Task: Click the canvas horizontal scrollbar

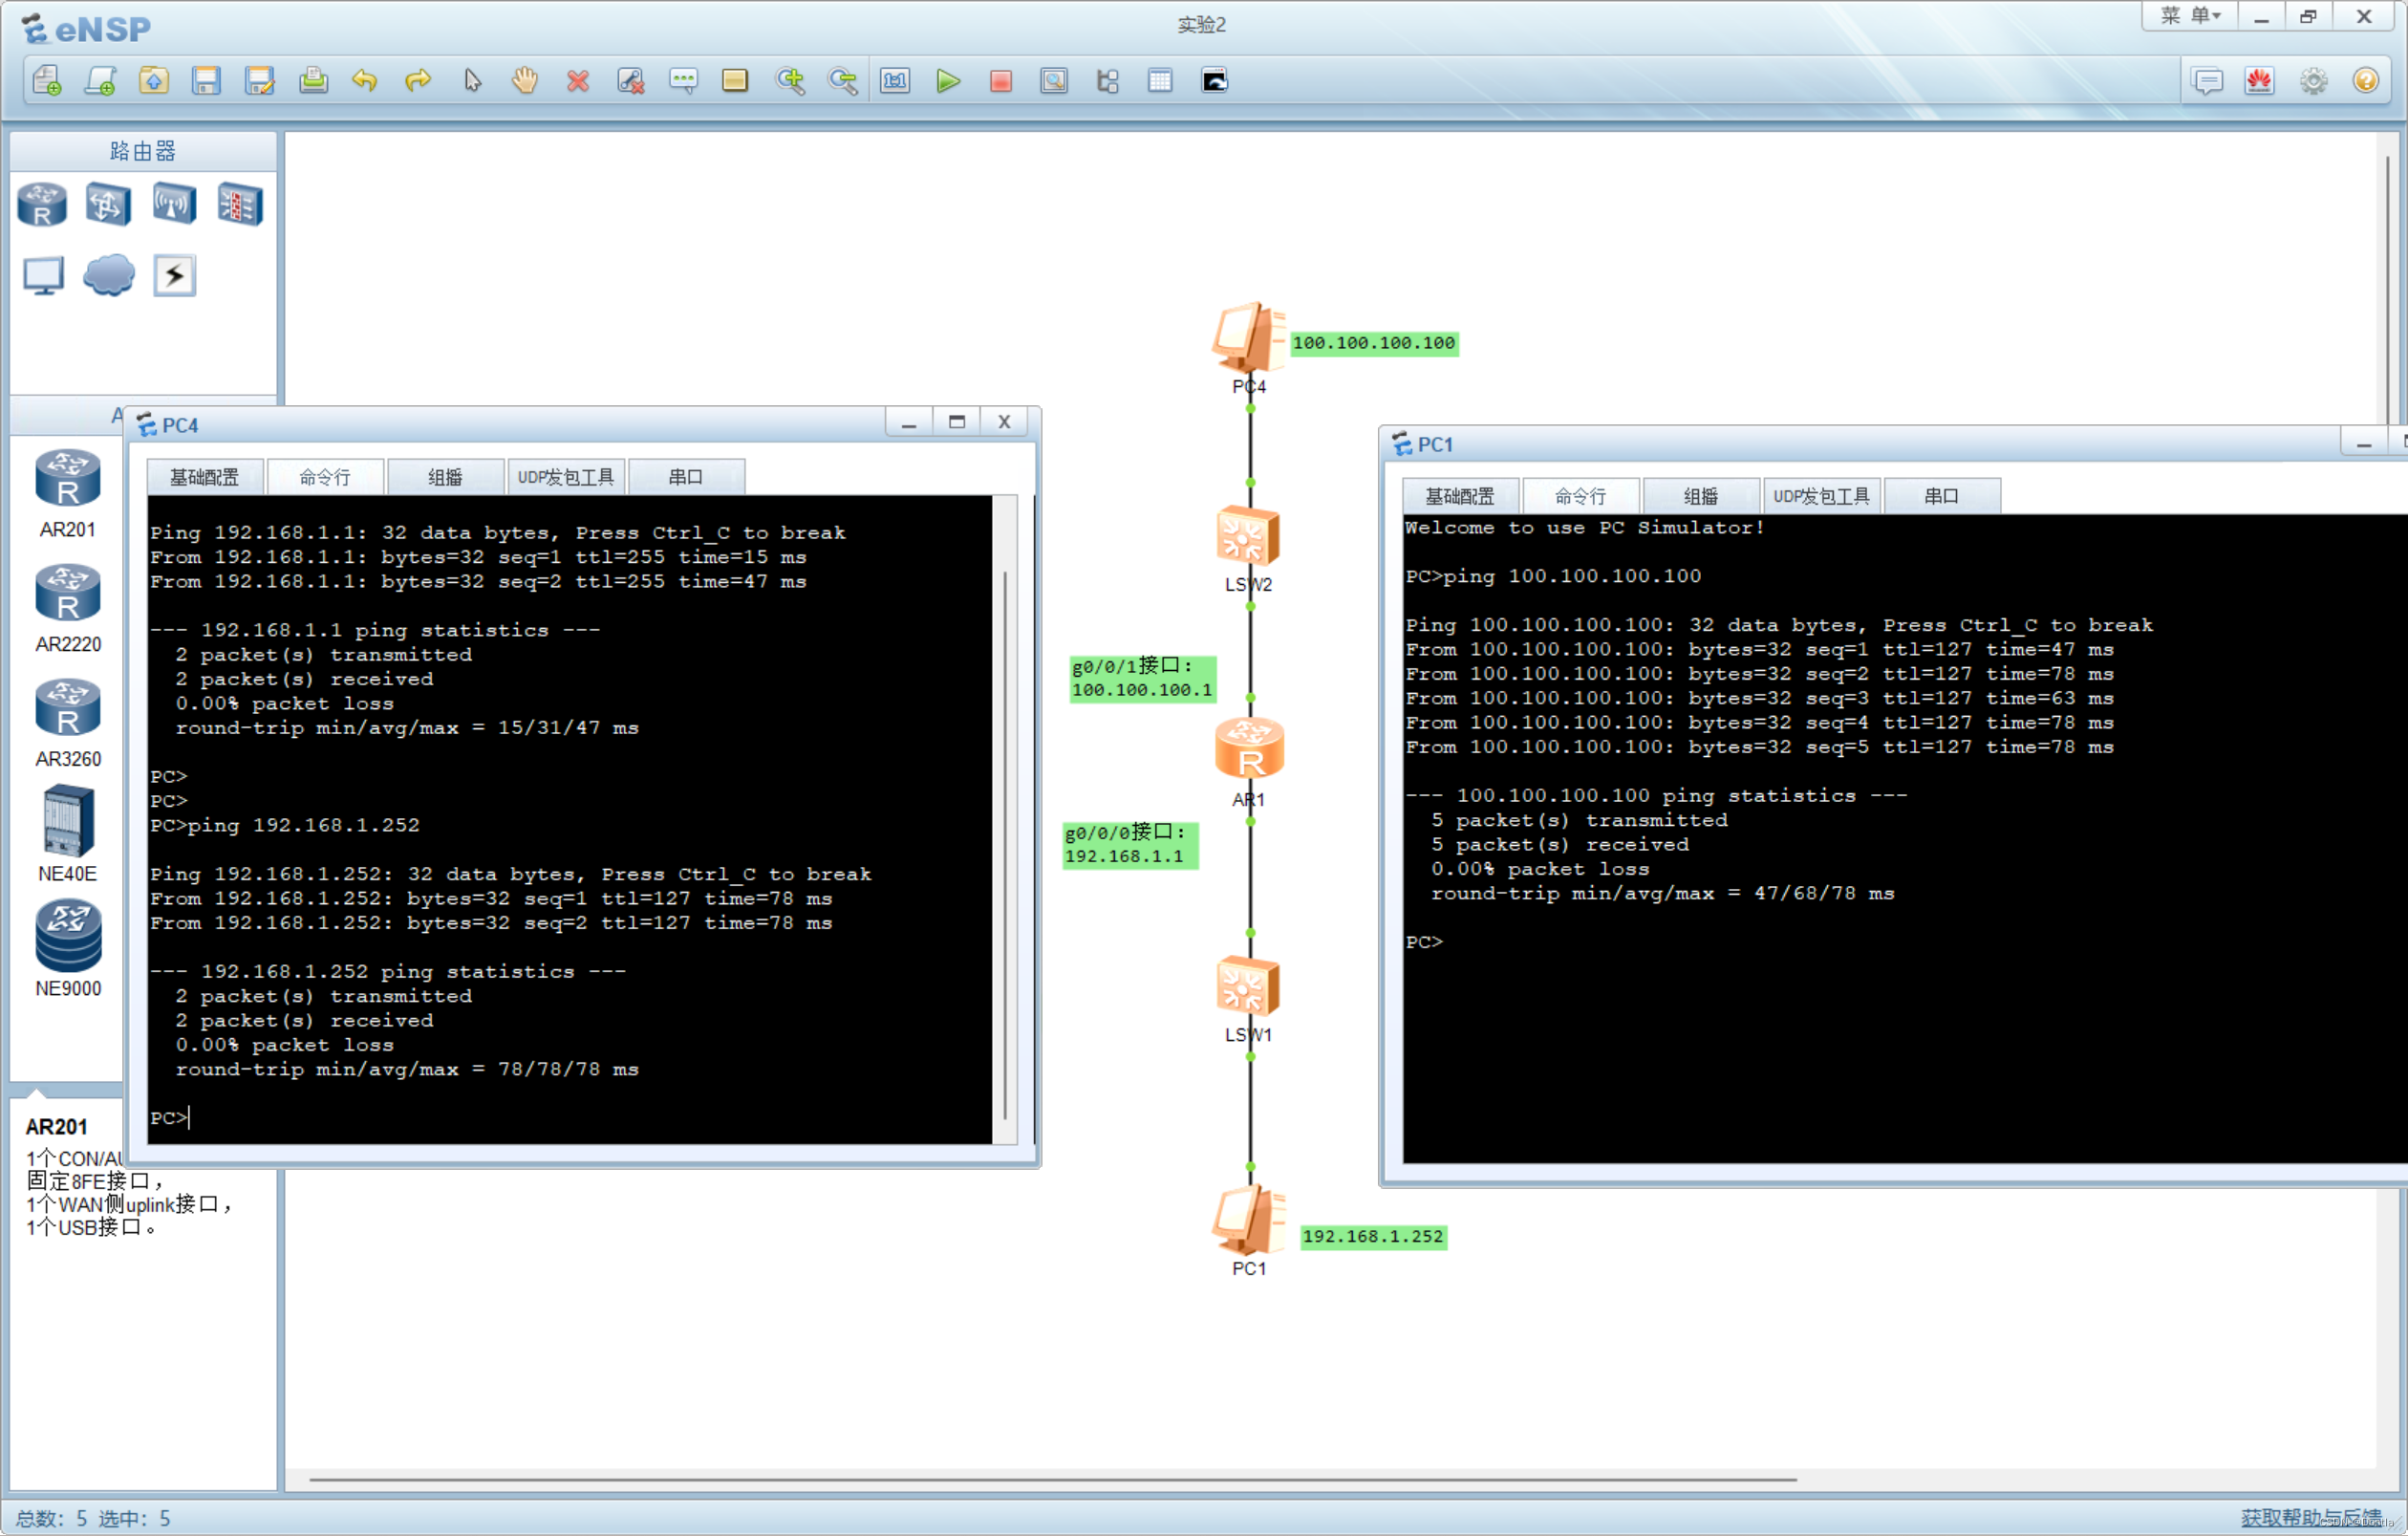Action: [x=1052, y=1479]
